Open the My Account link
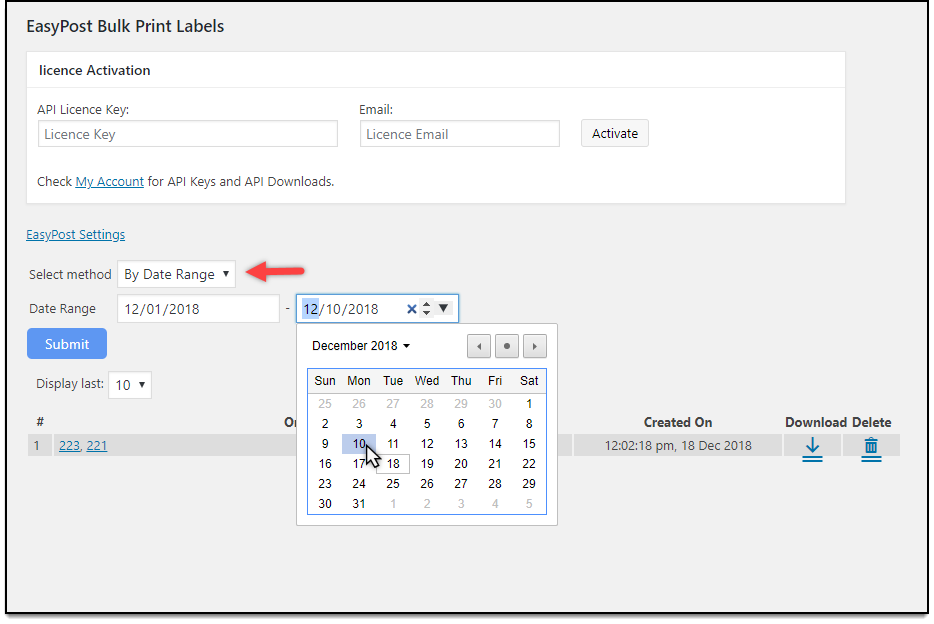 [110, 182]
